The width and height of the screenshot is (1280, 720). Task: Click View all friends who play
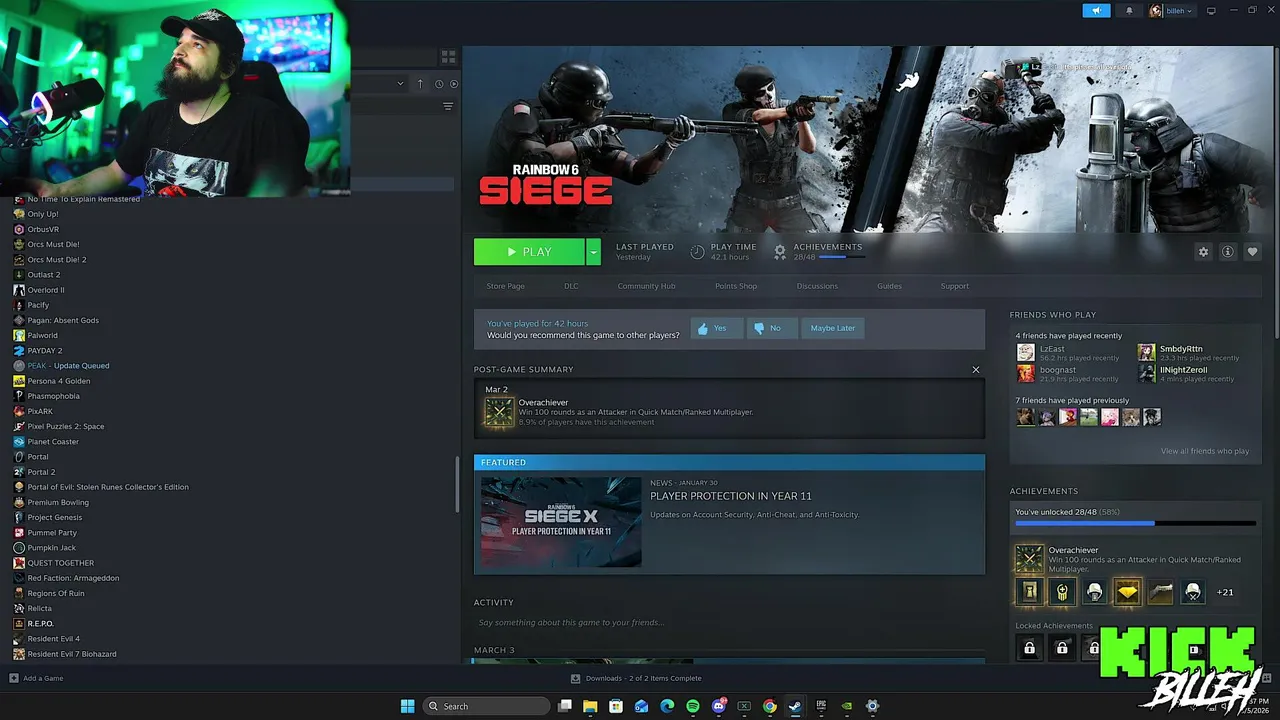pos(1204,451)
